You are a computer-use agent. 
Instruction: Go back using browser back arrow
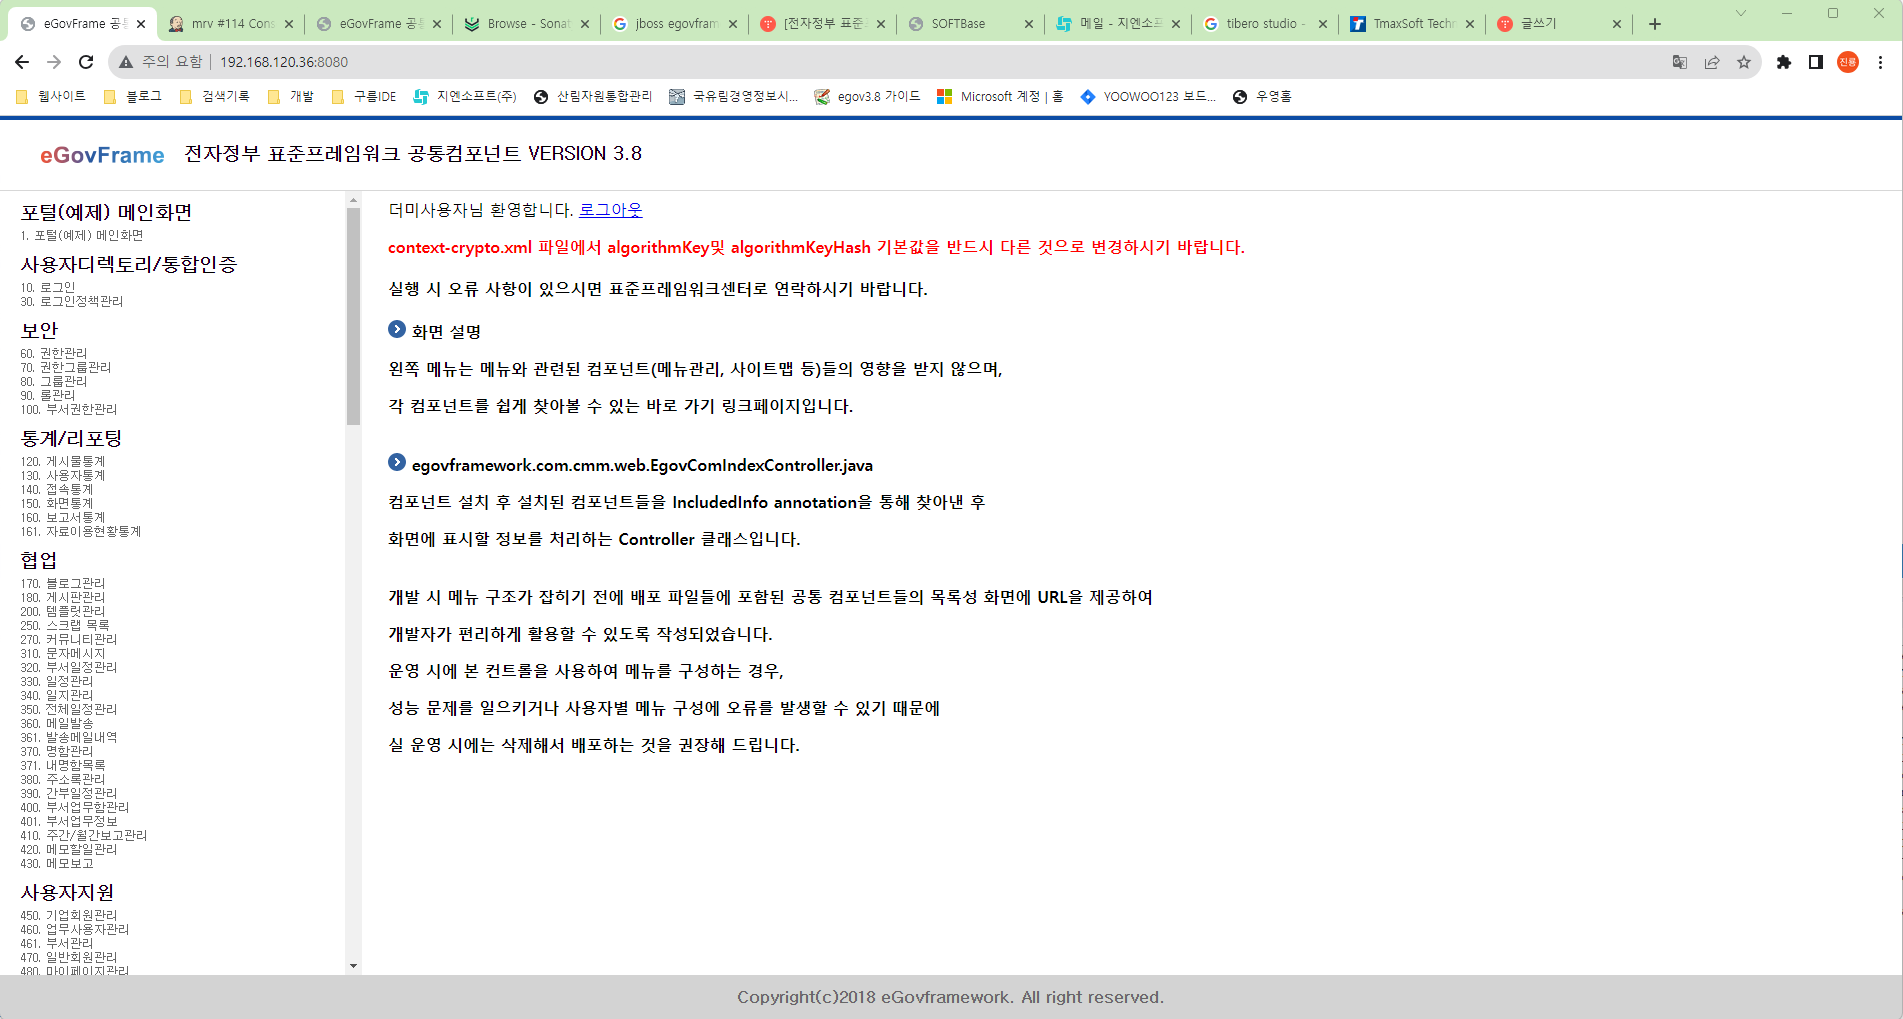(22, 62)
